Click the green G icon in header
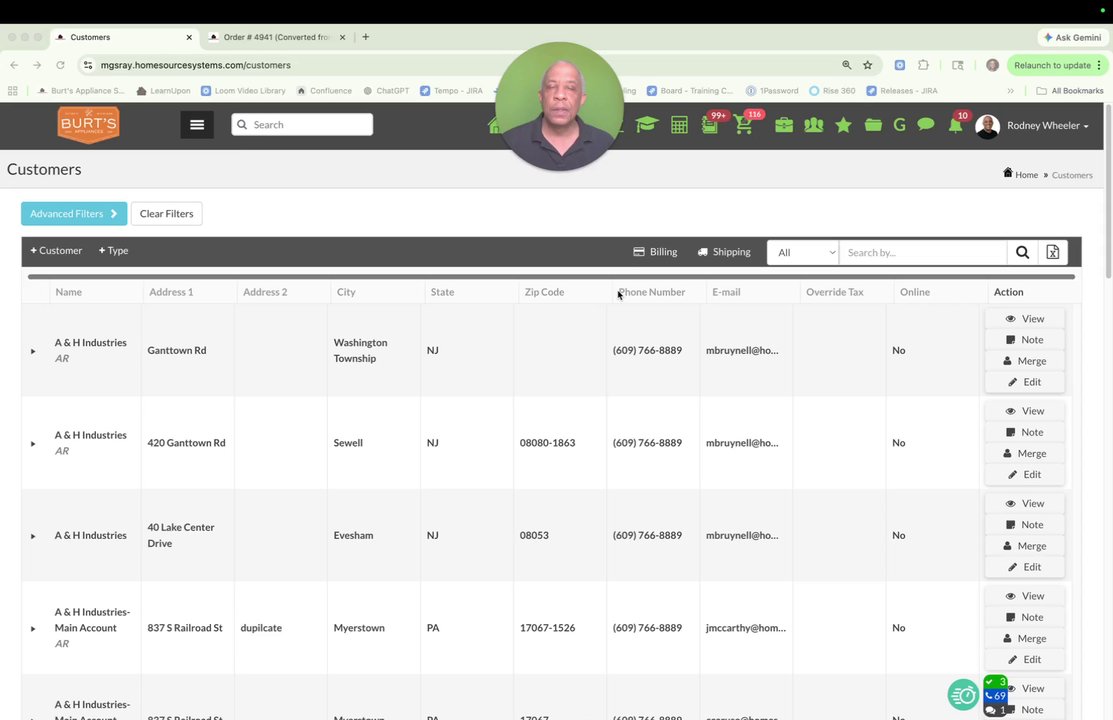1113x720 pixels. pos(899,125)
